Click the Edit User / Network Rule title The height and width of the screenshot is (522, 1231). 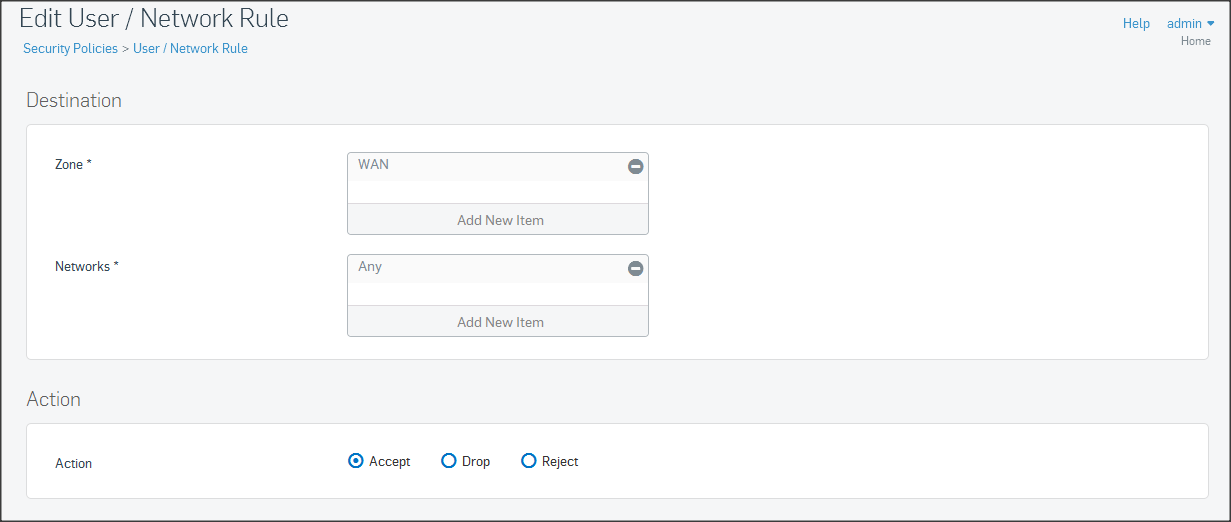154,18
